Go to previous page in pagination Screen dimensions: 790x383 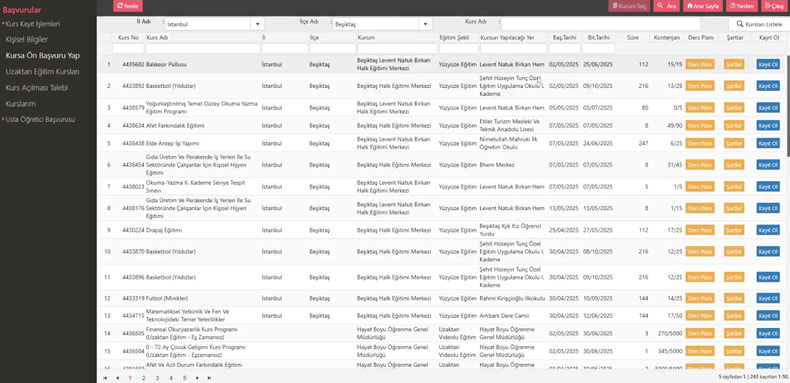(117, 377)
